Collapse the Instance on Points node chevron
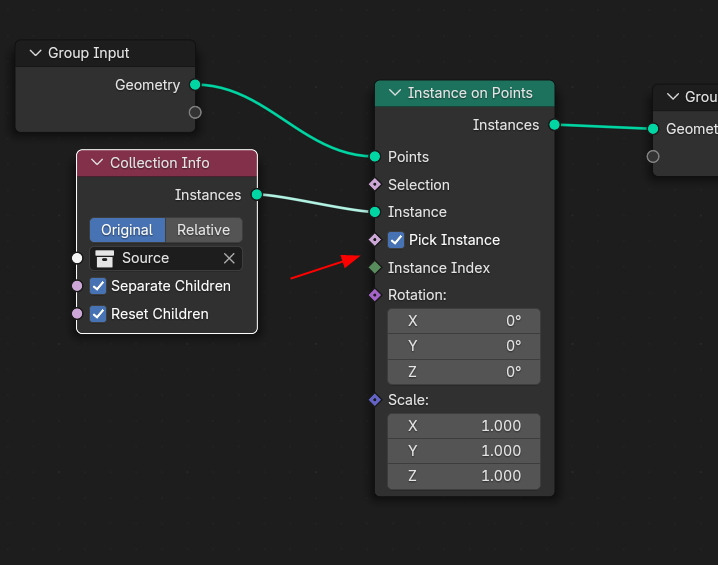Viewport: 718px width, 565px height. click(395, 93)
